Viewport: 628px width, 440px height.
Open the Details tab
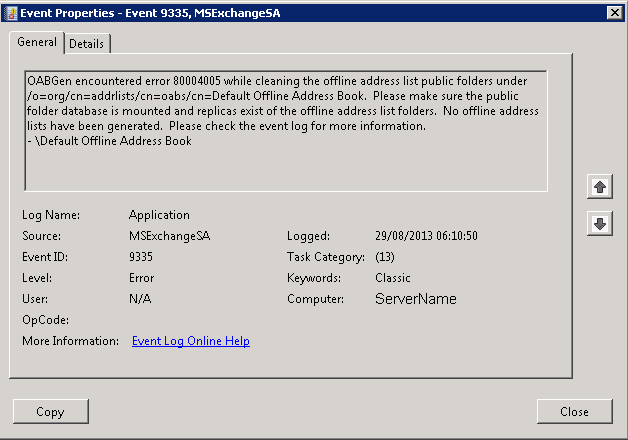(87, 44)
